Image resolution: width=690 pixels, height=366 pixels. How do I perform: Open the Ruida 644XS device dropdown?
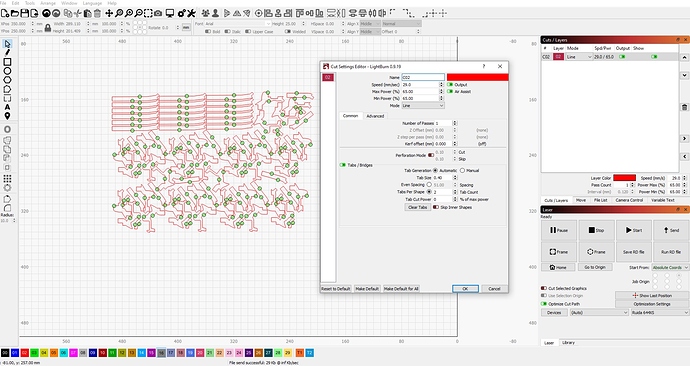coord(660,312)
